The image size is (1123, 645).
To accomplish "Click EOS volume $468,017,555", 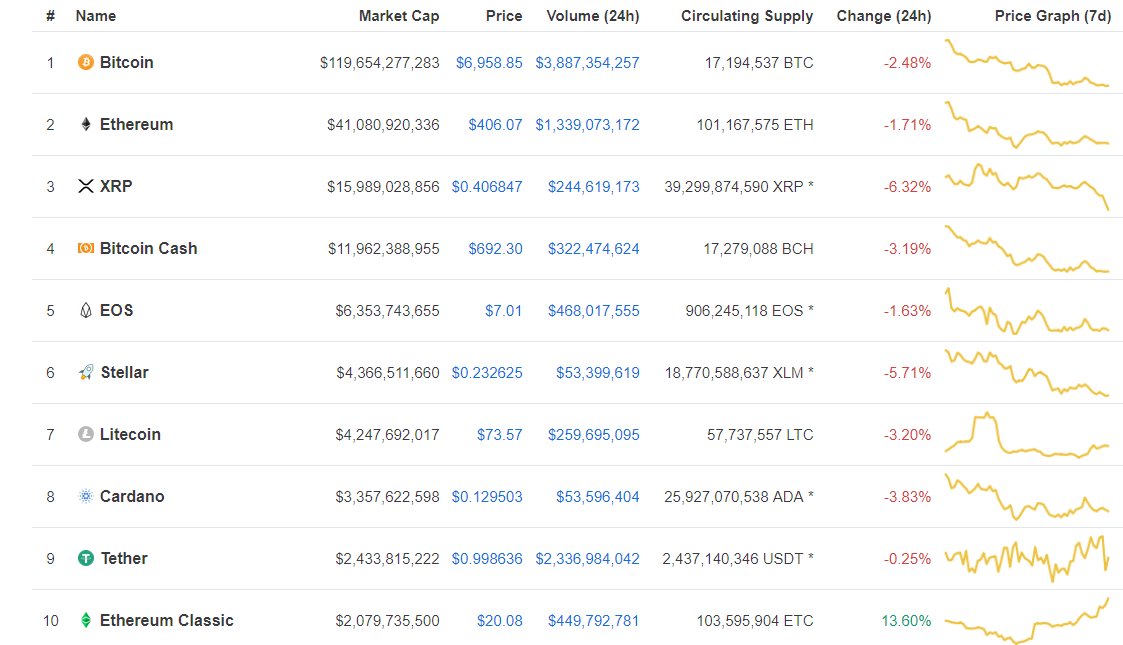I will 594,311.
